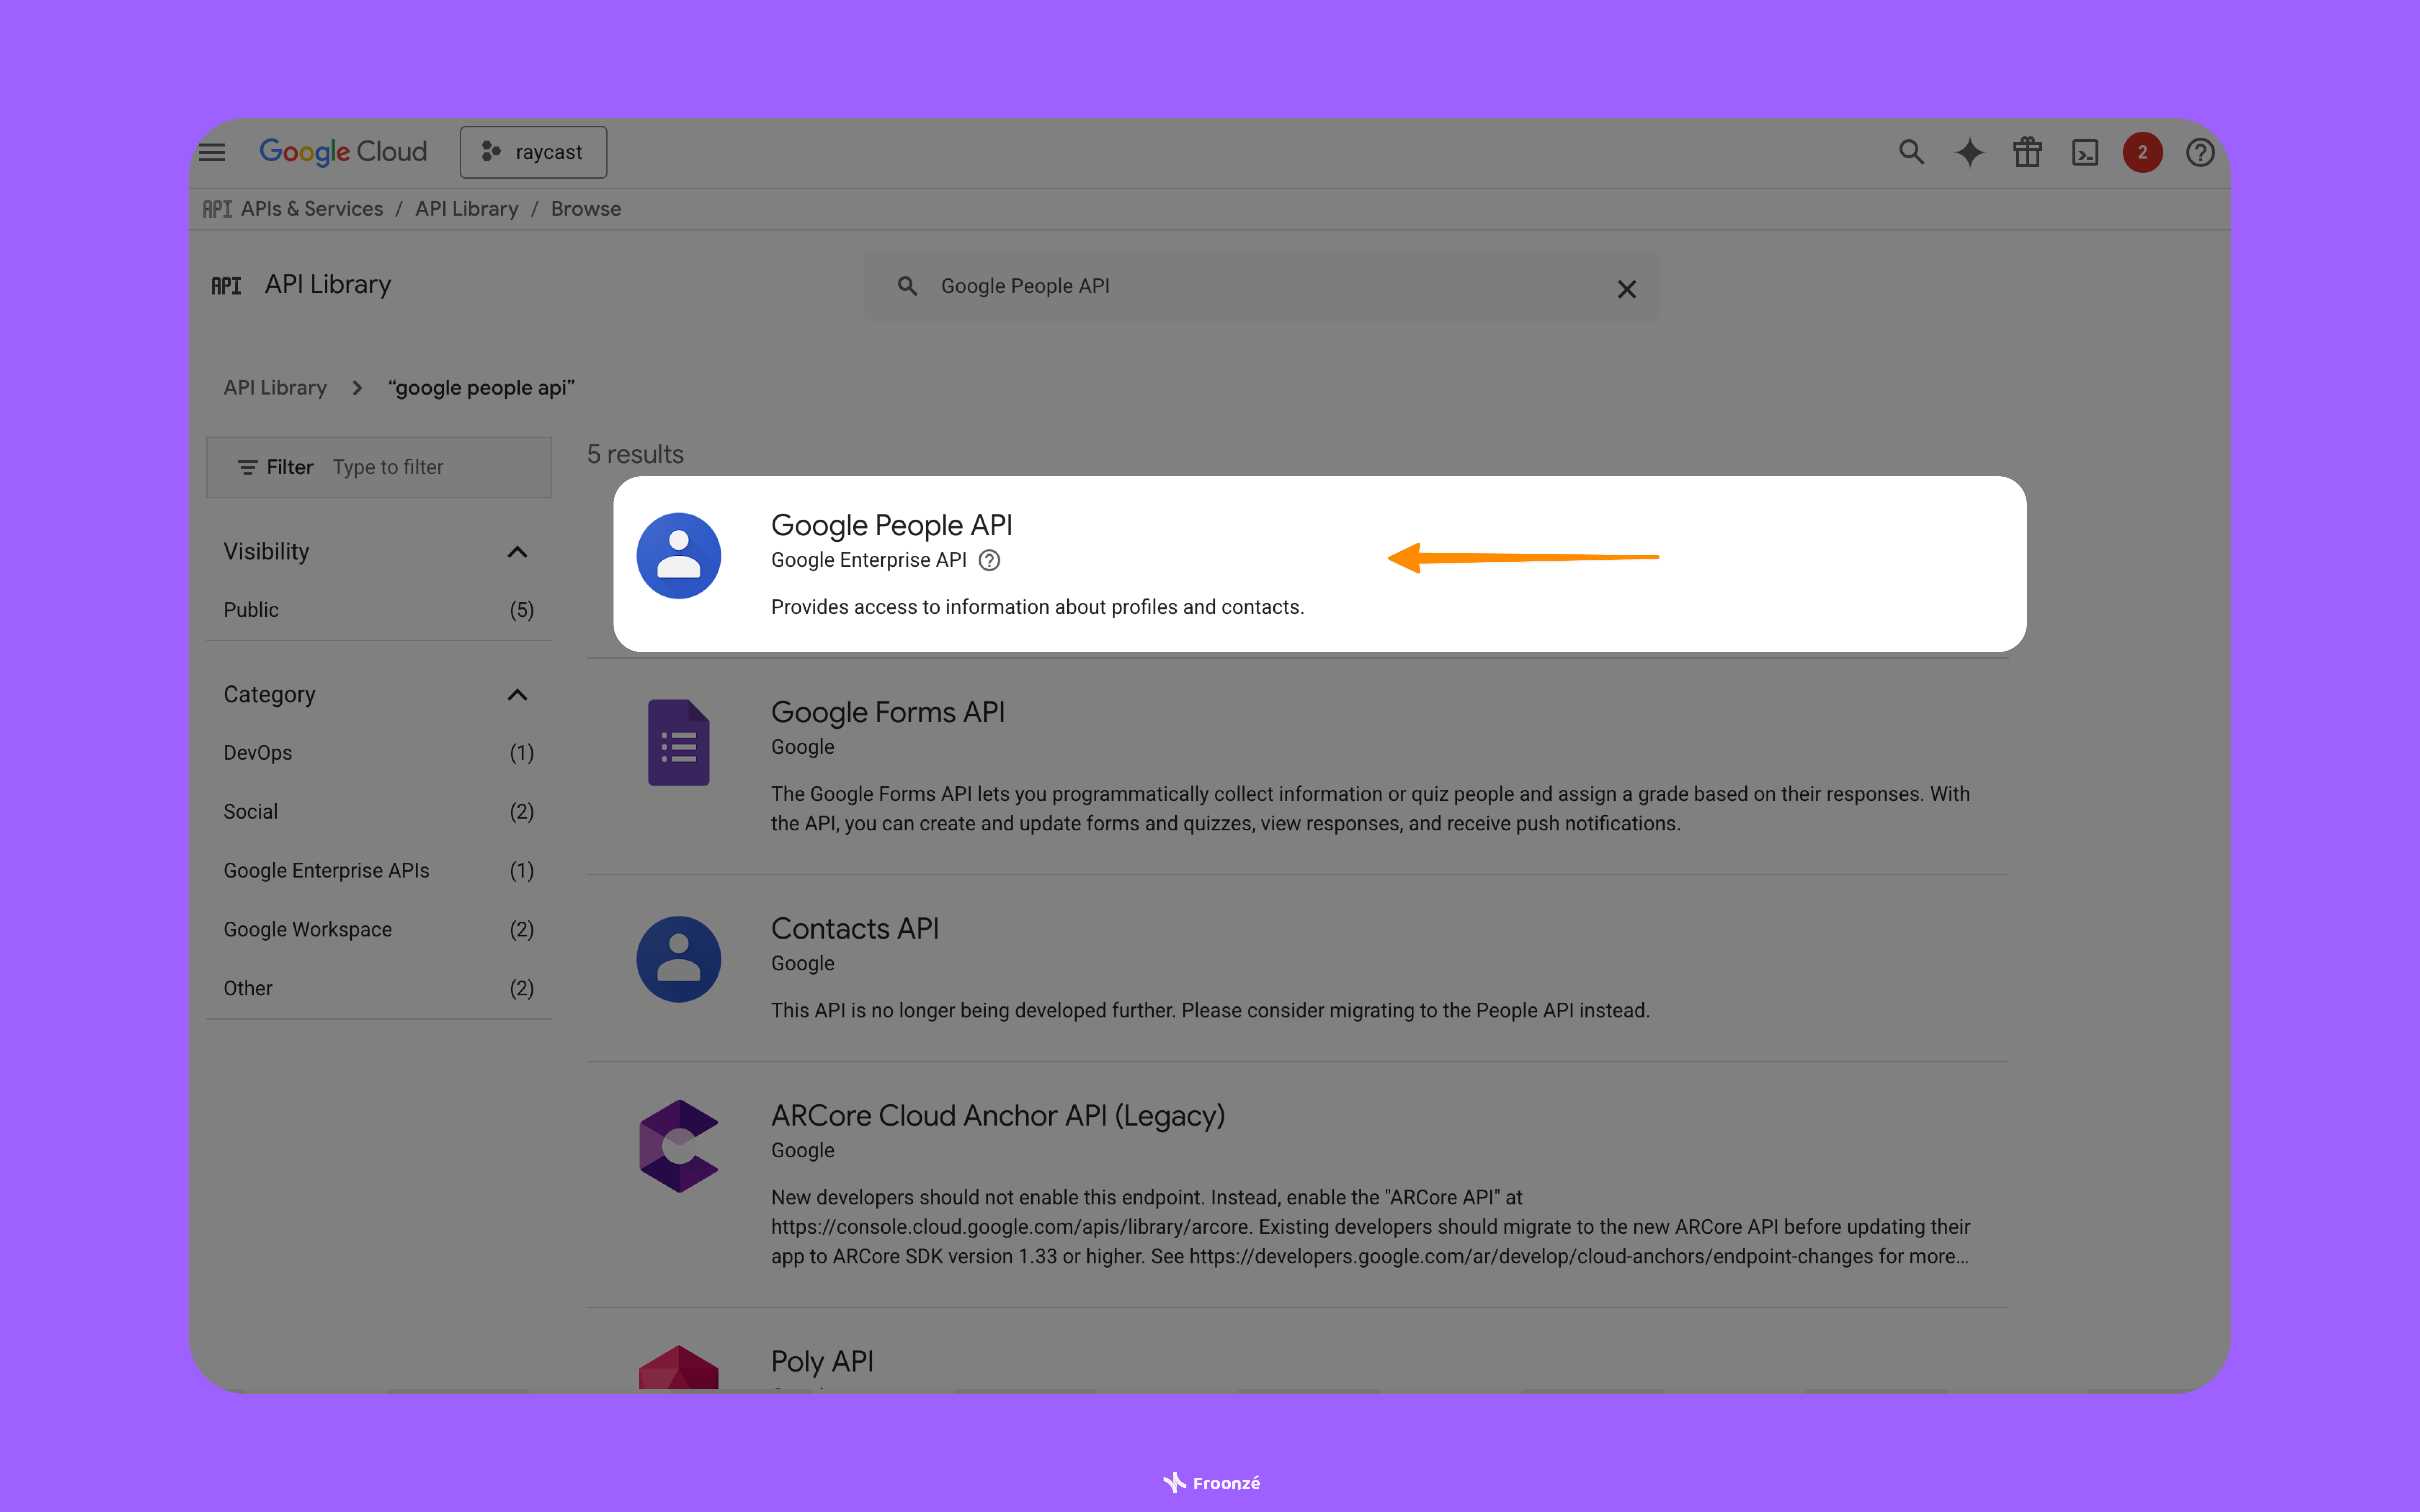Viewport: 2420px width, 1512px height.
Task: Filter by Public visibility
Action: click(251, 609)
